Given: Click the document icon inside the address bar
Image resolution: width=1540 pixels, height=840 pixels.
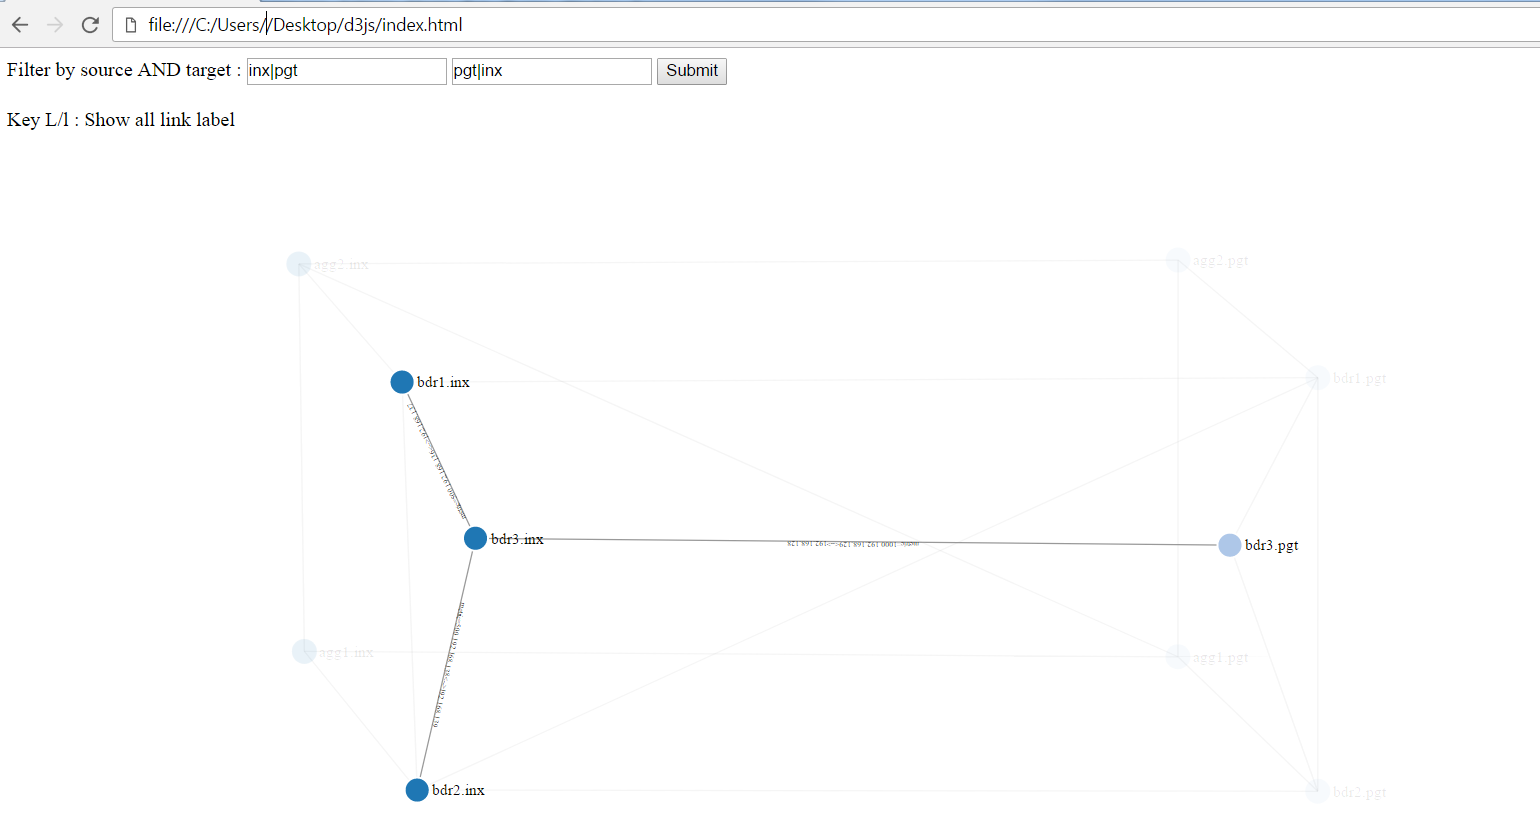Looking at the screenshot, I should point(131,24).
